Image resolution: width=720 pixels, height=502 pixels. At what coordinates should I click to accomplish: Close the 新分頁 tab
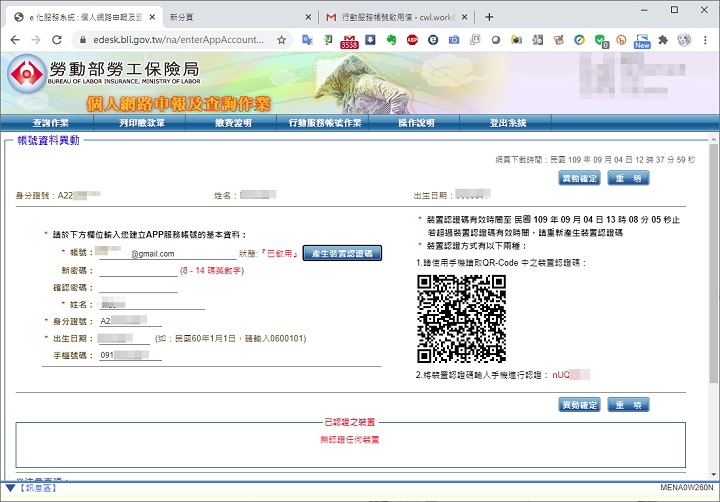pyautogui.click(x=308, y=17)
